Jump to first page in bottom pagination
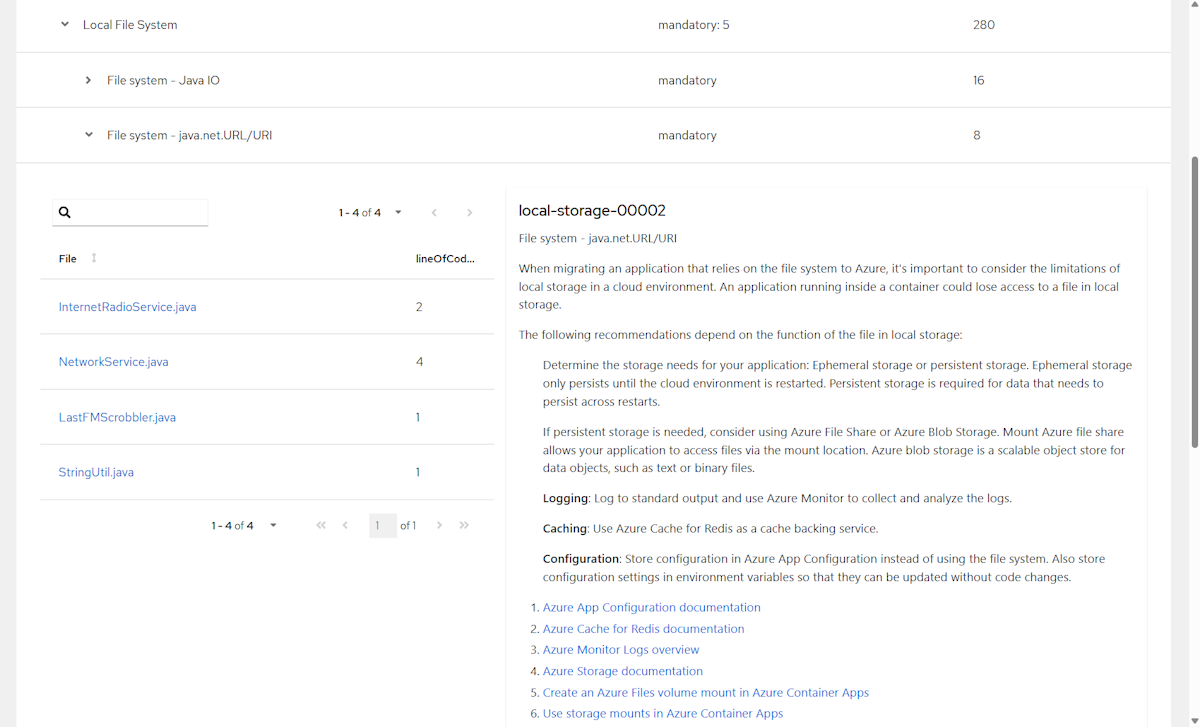This screenshot has height=727, width=1200. [x=321, y=525]
